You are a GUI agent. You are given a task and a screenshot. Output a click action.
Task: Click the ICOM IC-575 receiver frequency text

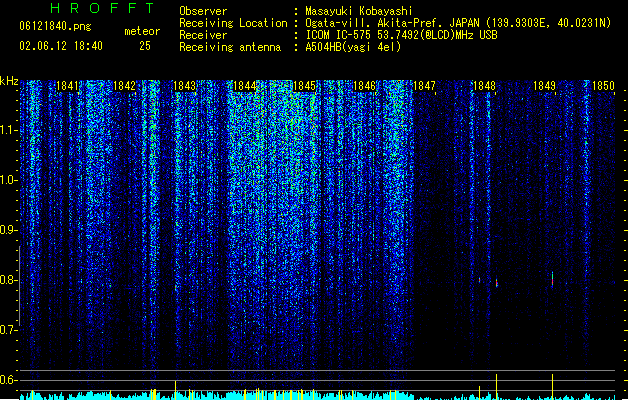(x=402, y=35)
